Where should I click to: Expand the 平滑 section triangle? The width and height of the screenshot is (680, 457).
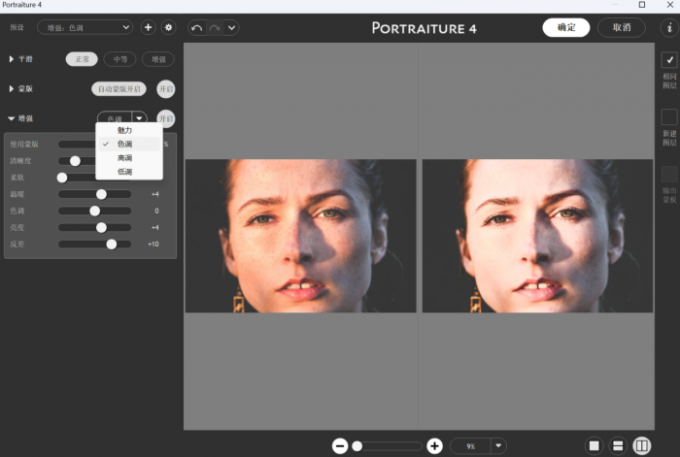click(11, 59)
